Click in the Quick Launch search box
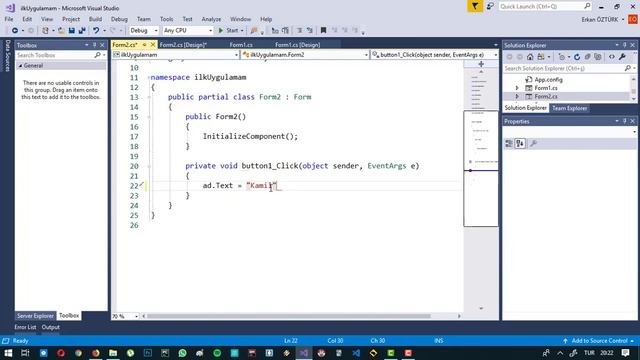Screen dimensions: 640x360 pos(545,7)
